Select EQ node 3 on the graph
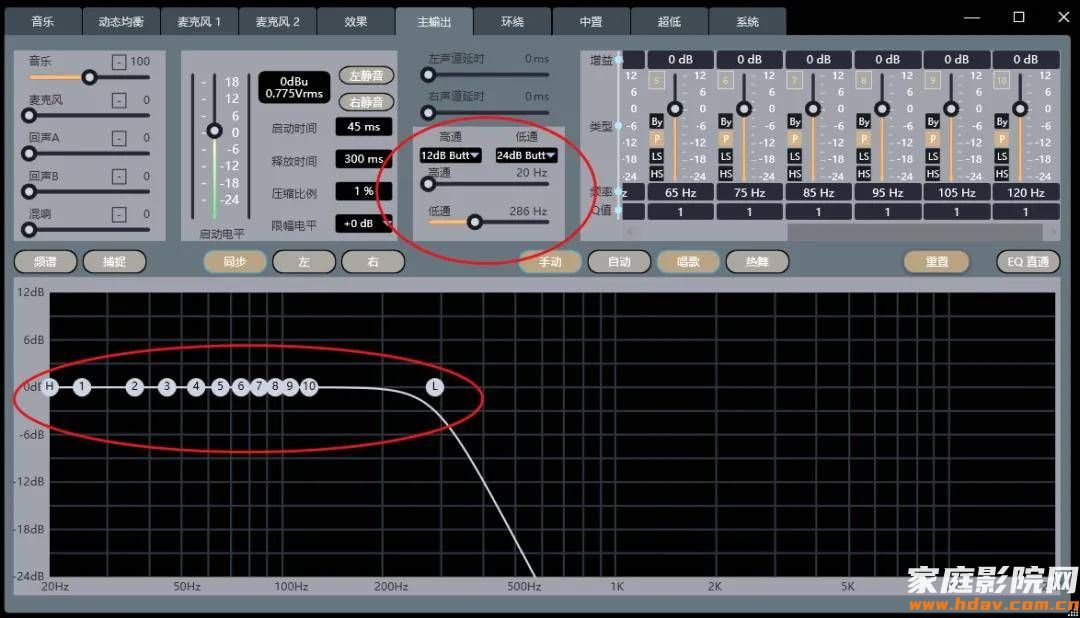This screenshot has height=618, width=1080. [x=167, y=387]
